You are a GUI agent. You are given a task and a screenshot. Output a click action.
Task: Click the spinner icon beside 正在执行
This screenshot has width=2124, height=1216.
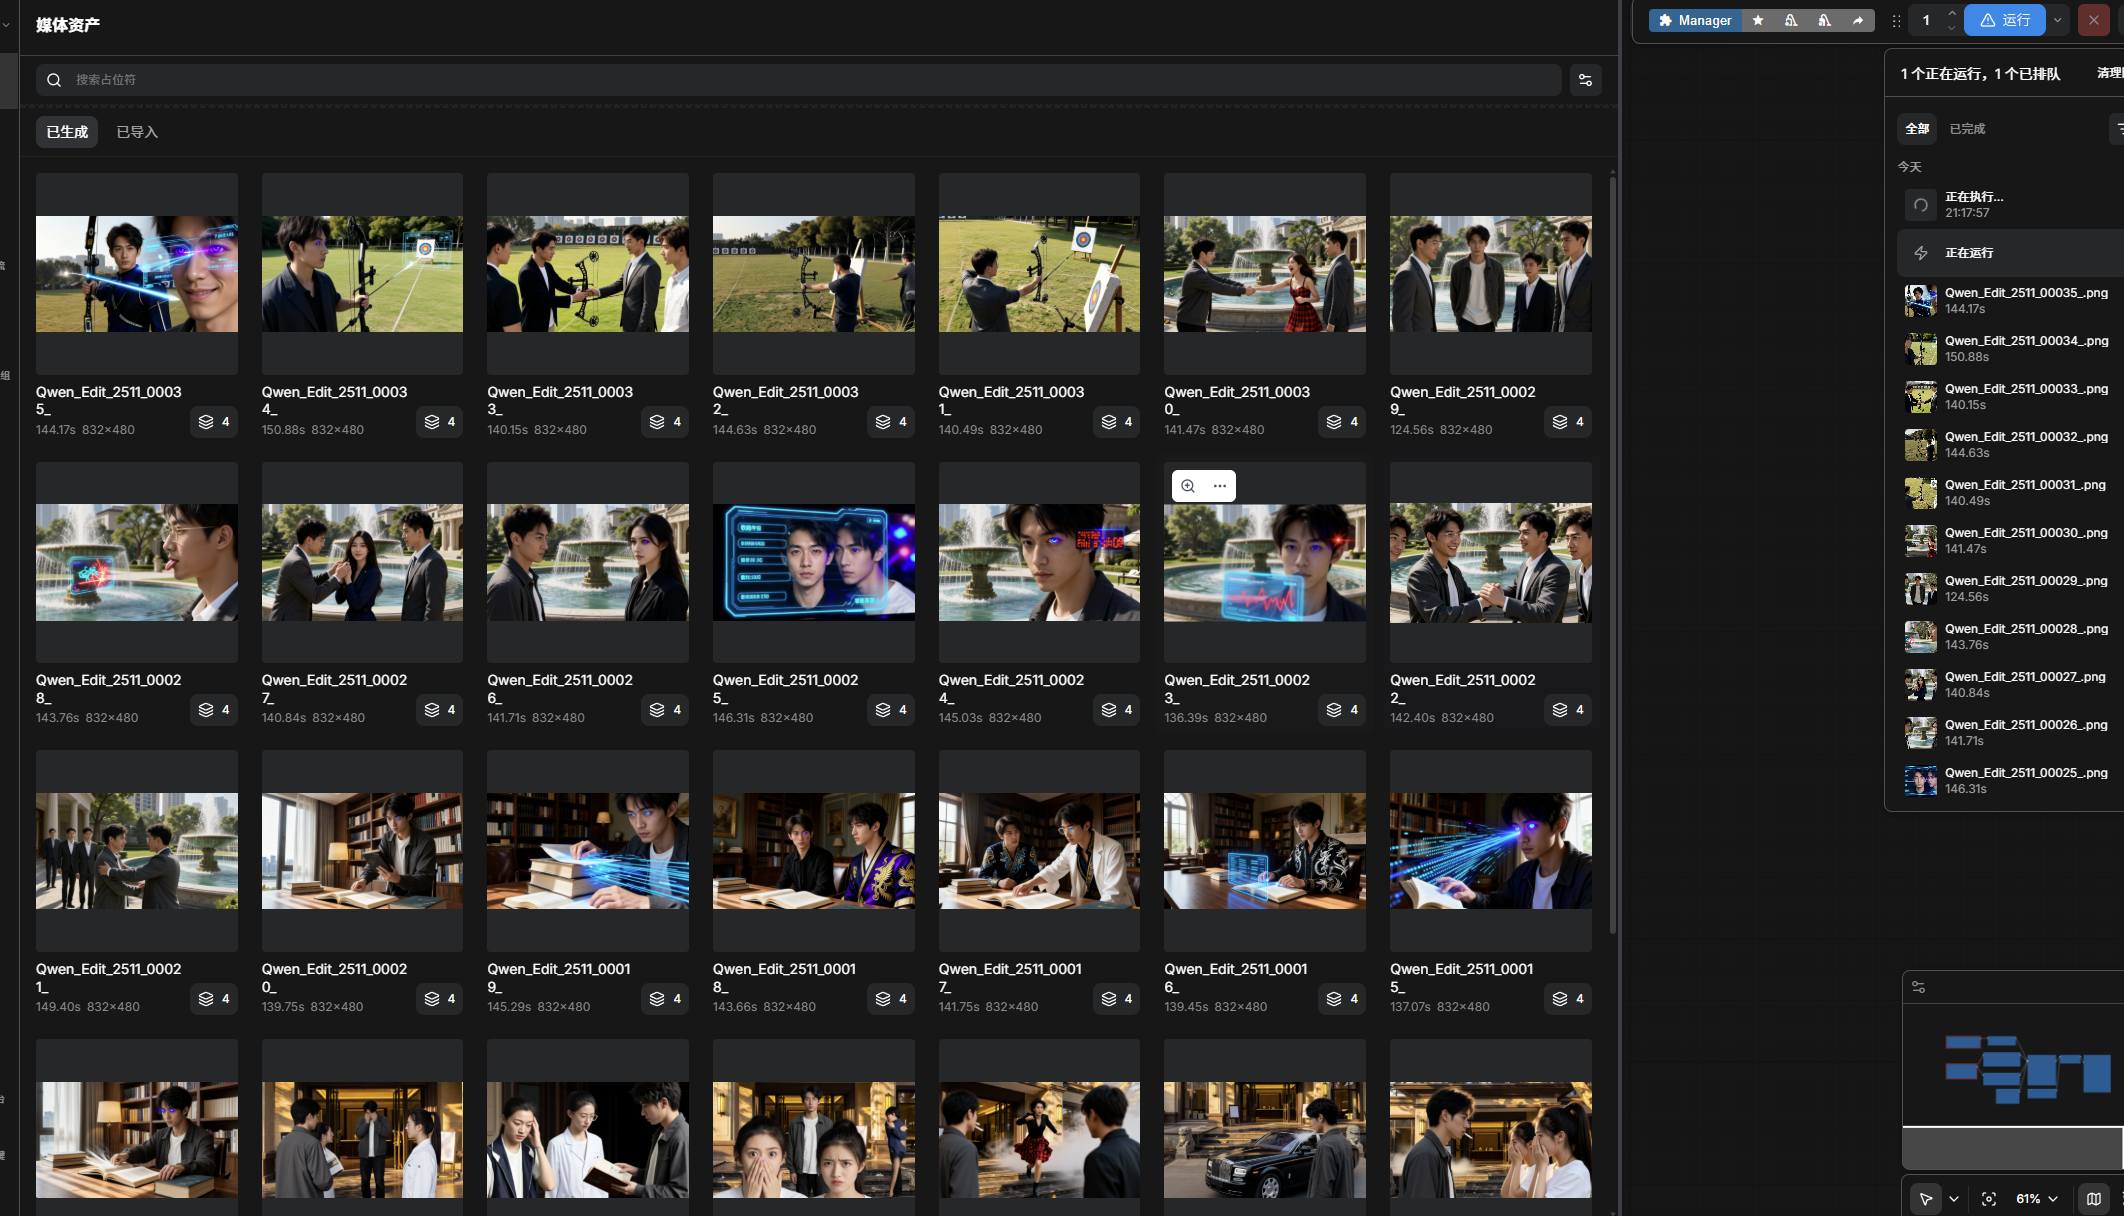pyautogui.click(x=1920, y=205)
